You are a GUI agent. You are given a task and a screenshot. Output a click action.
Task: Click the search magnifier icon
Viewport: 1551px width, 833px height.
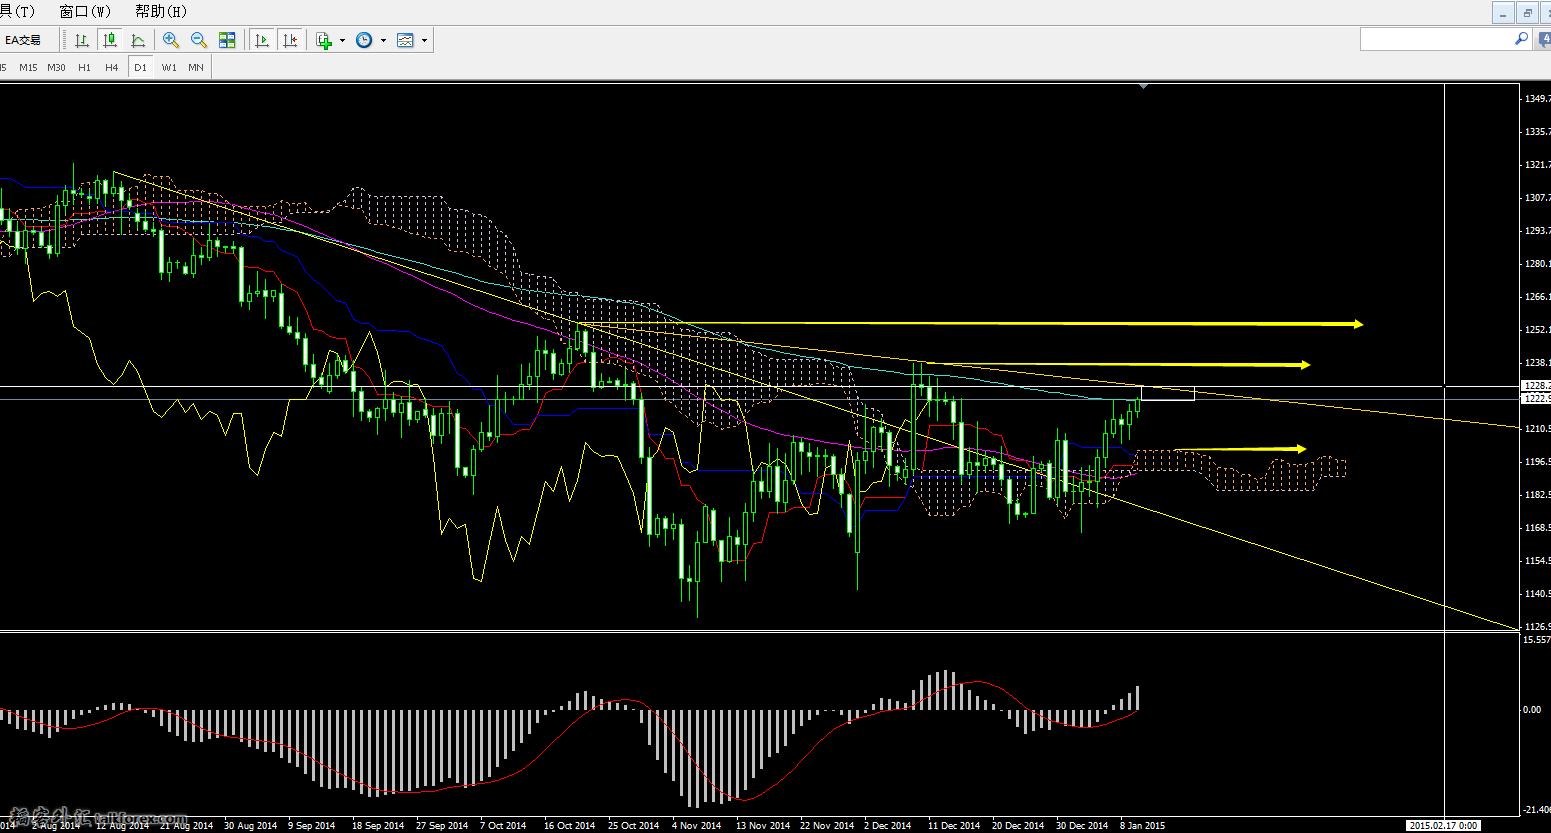tap(1521, 39)
